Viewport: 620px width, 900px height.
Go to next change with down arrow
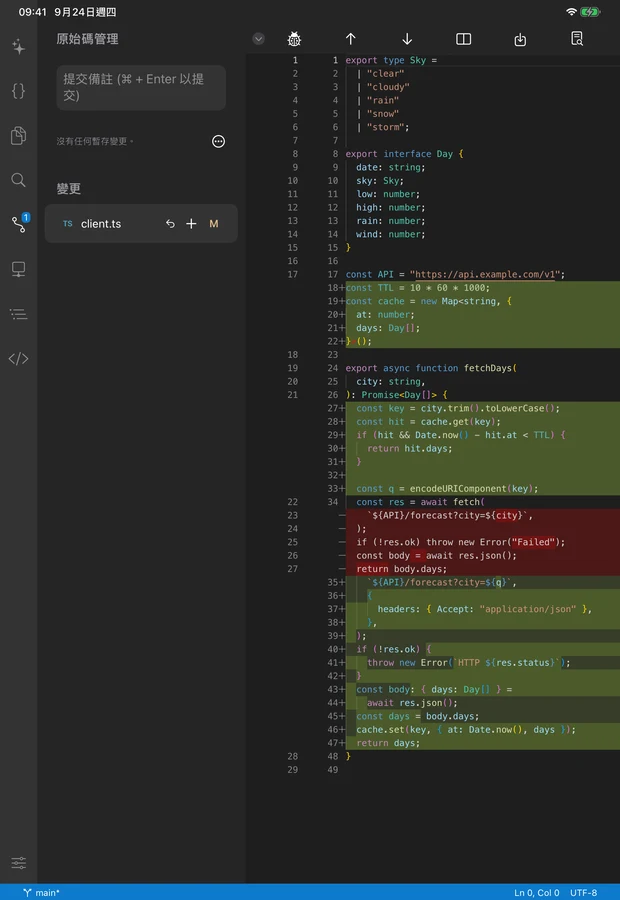407,39
